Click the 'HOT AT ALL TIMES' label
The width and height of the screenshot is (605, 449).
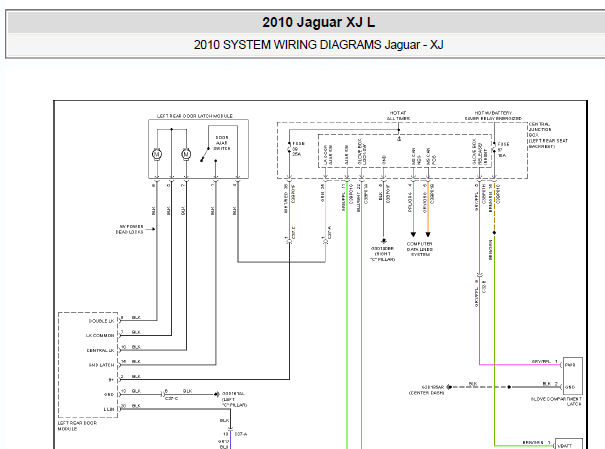pos(399,116)
